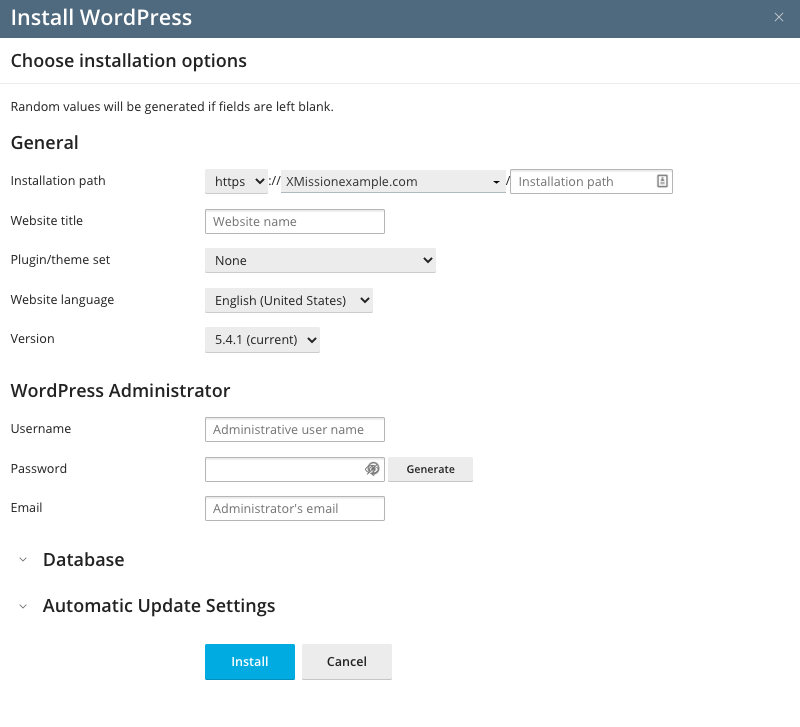Open the Plugin/theme set dropdown
Viewport: 800px width, 727px height.
point(320,260)
